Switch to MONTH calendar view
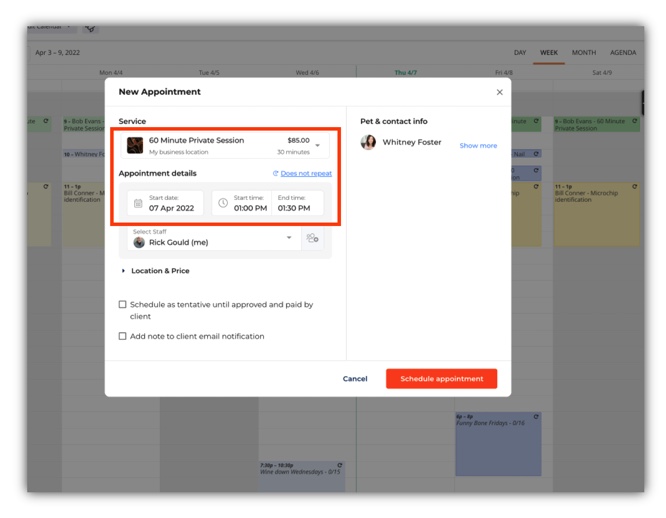The height and width of the screenshot is (518, 666). click(x=584, y=53)
